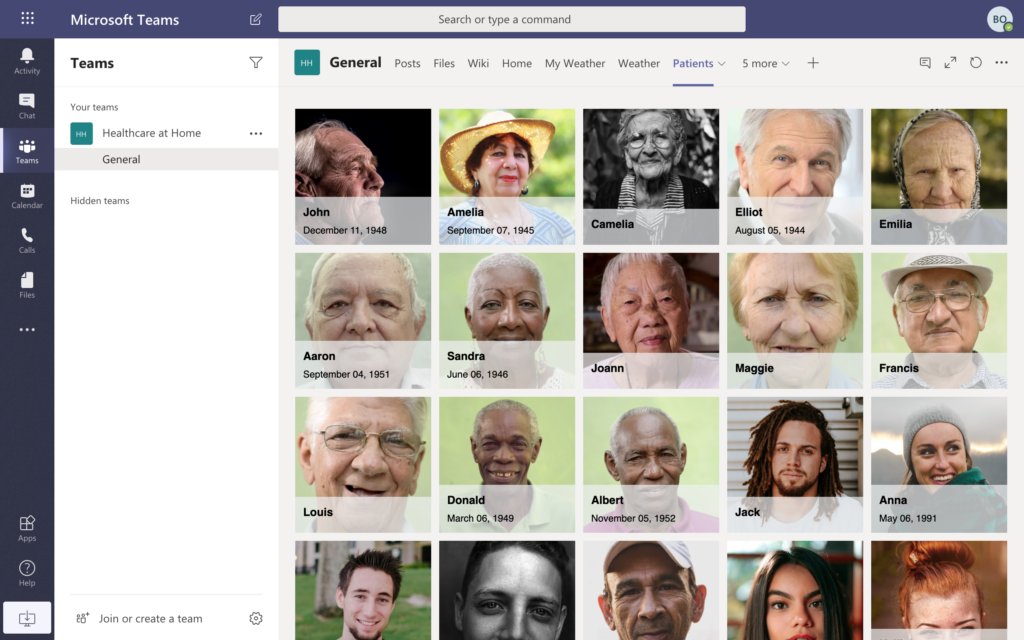Click the Healthcare at Home team avatar
The width and height of the screenshot is (1024, 640).
[82, 133]
